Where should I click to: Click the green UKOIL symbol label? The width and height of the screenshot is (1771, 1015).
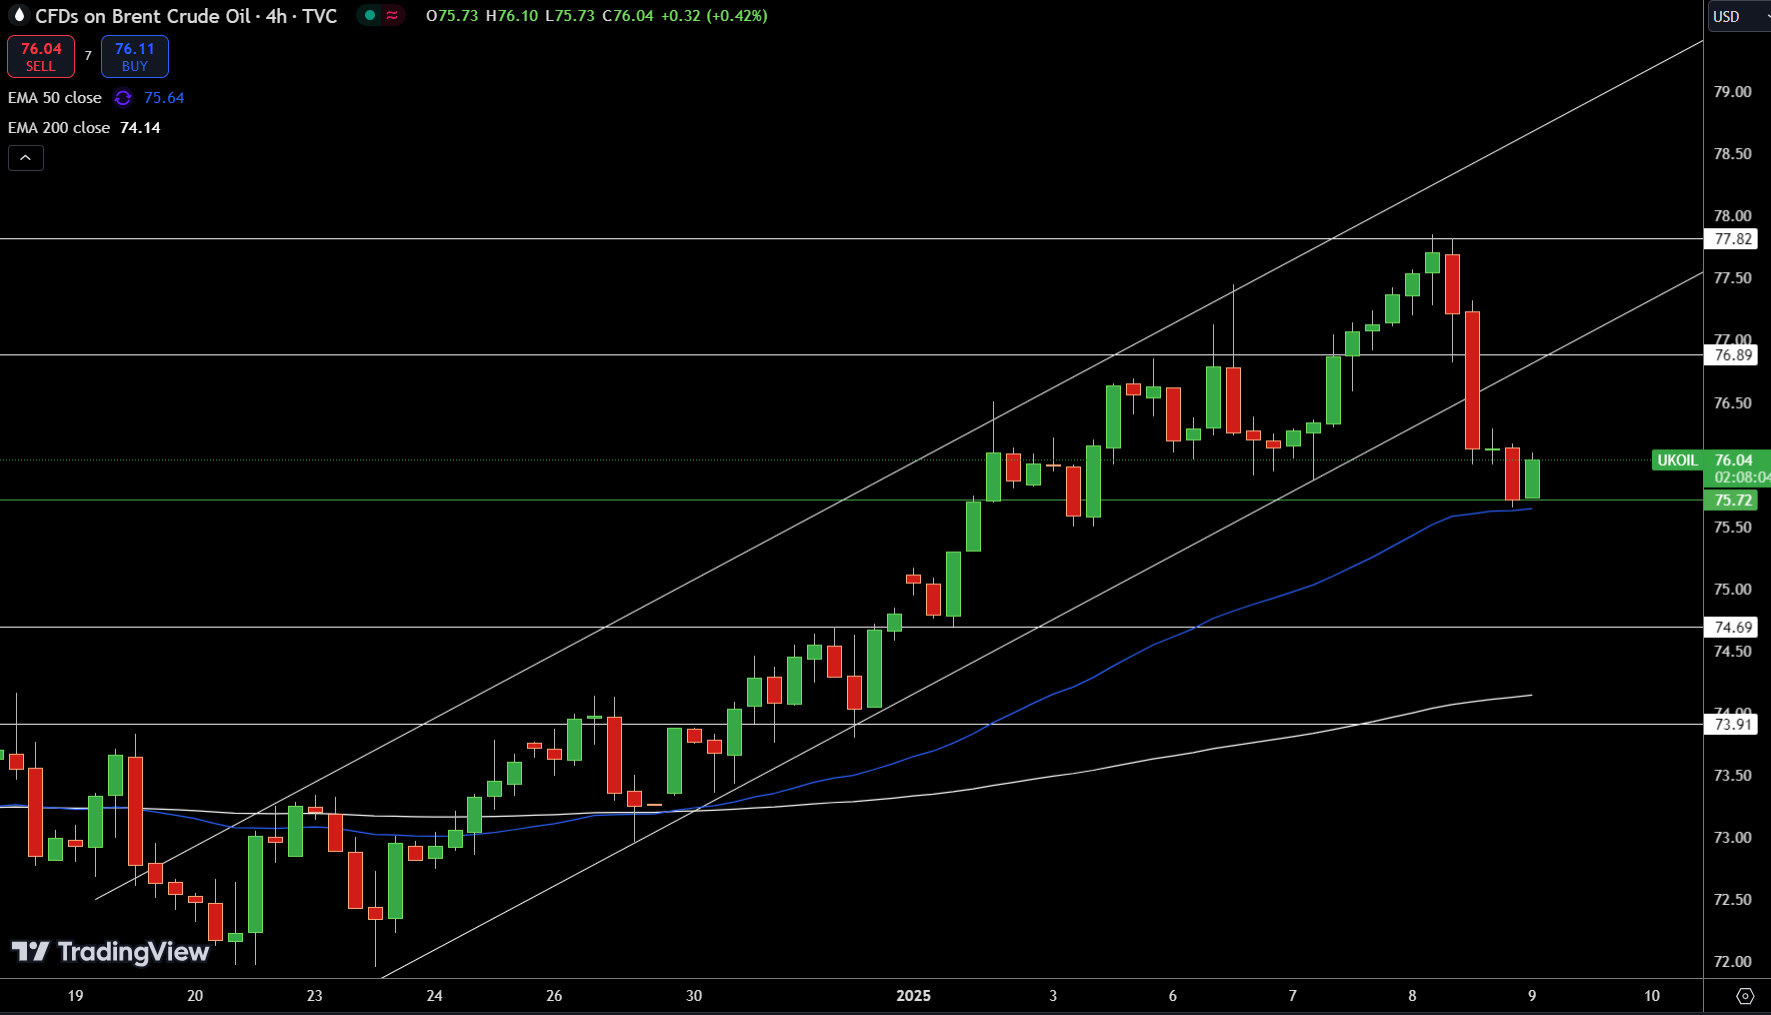tap(1678, 460)
